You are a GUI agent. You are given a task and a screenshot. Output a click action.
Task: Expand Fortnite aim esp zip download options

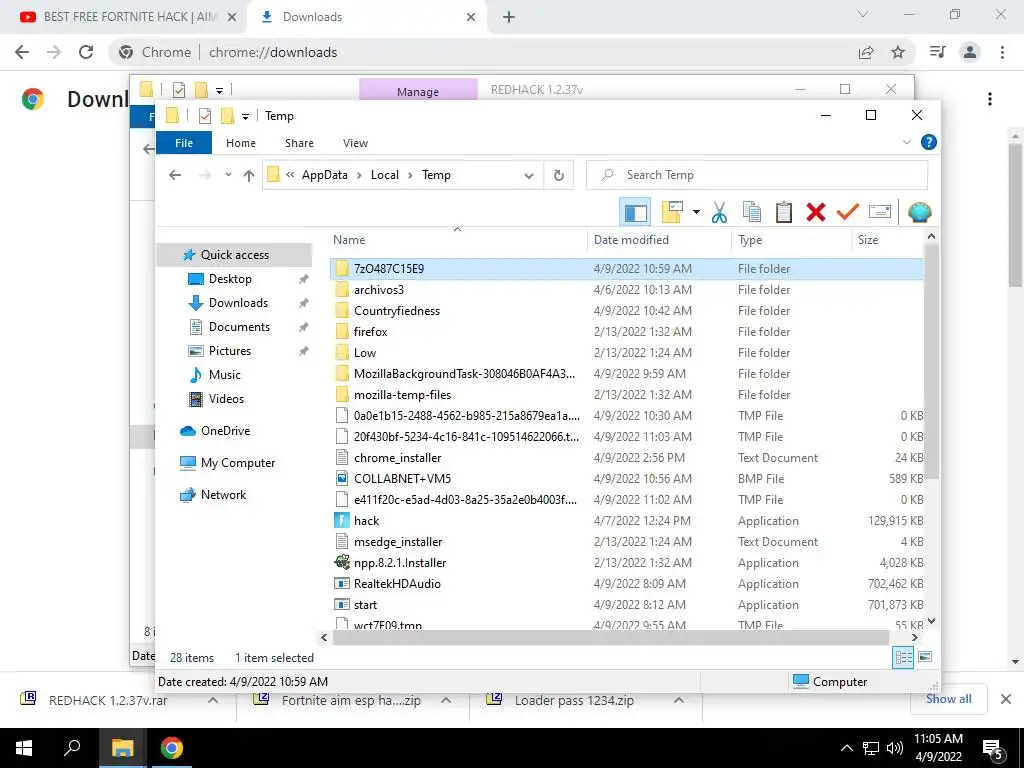coord(446,700)
